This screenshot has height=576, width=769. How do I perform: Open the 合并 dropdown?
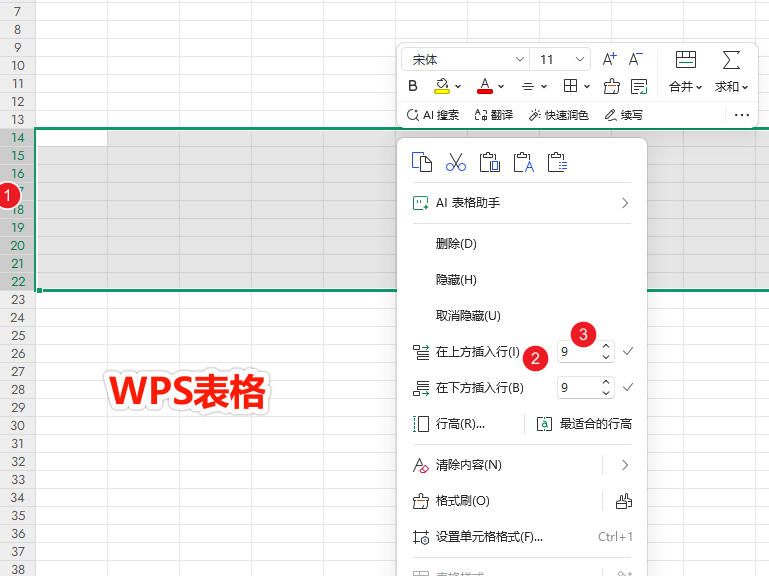(x=686, y=87)
